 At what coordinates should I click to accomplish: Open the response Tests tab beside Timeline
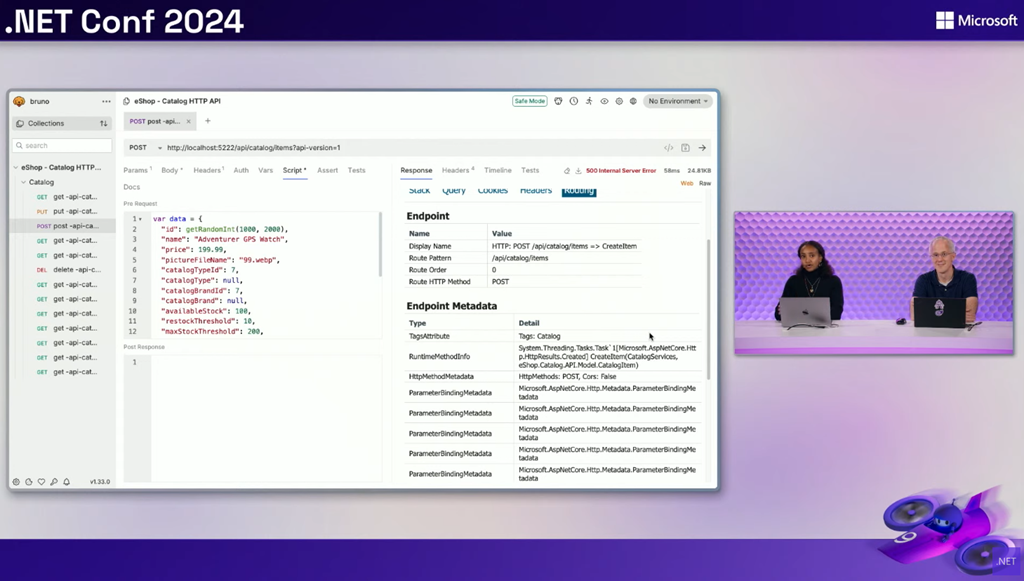[x=530, y=170]
